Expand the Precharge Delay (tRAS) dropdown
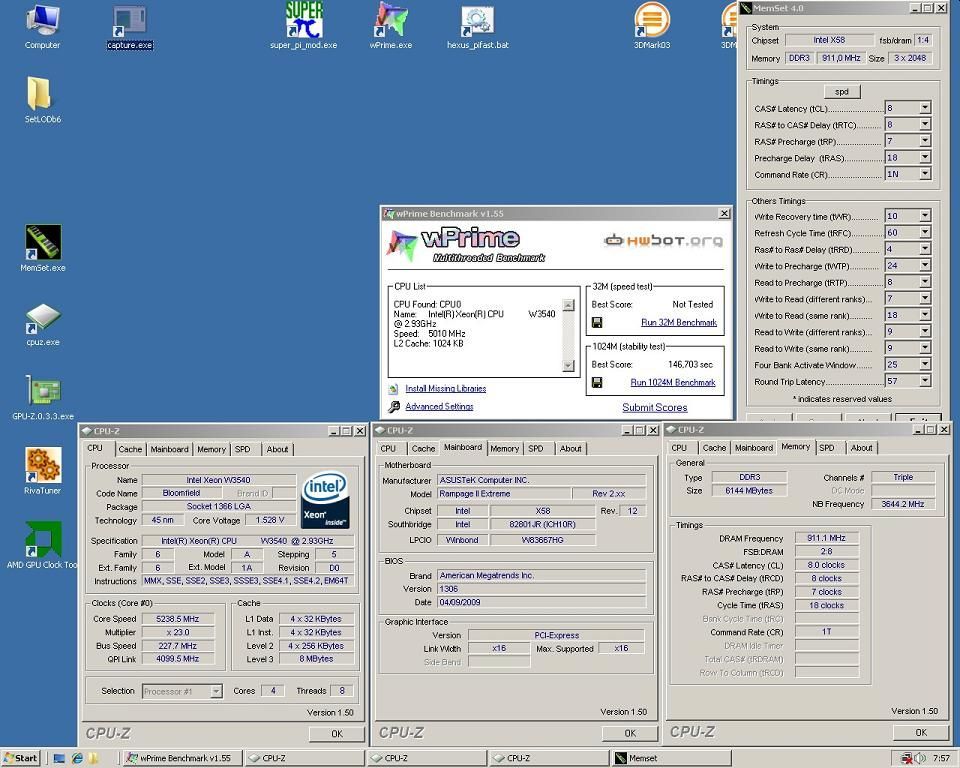Screen dimensions: 960x768 pyautogui.click(x=924, y=157)
